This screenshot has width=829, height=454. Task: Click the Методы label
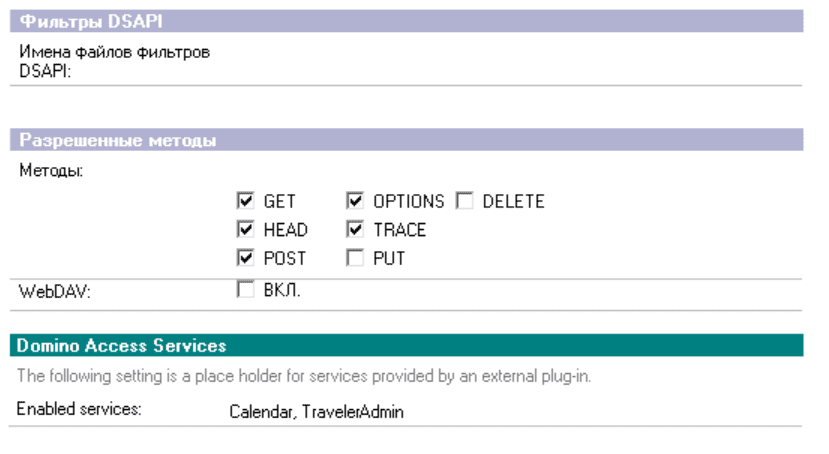tap(51, 171)
